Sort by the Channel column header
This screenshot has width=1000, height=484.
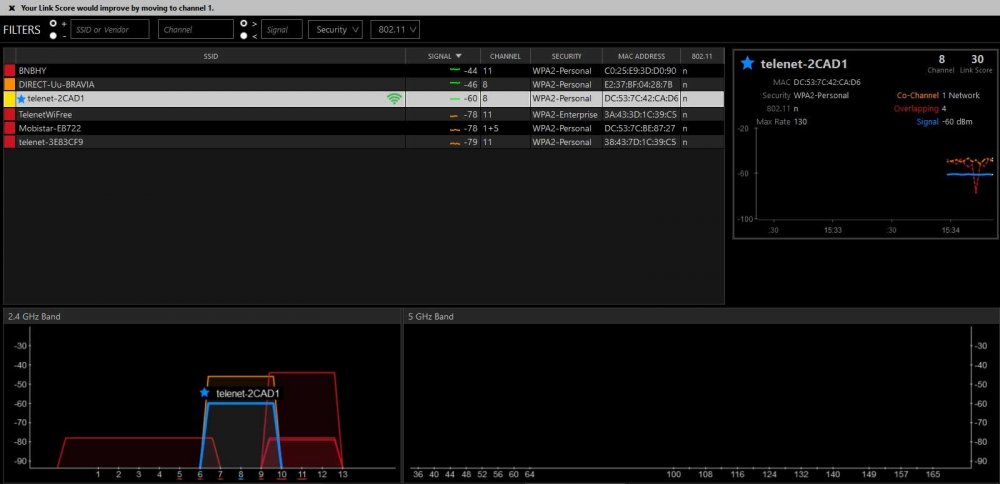point(505,56)
